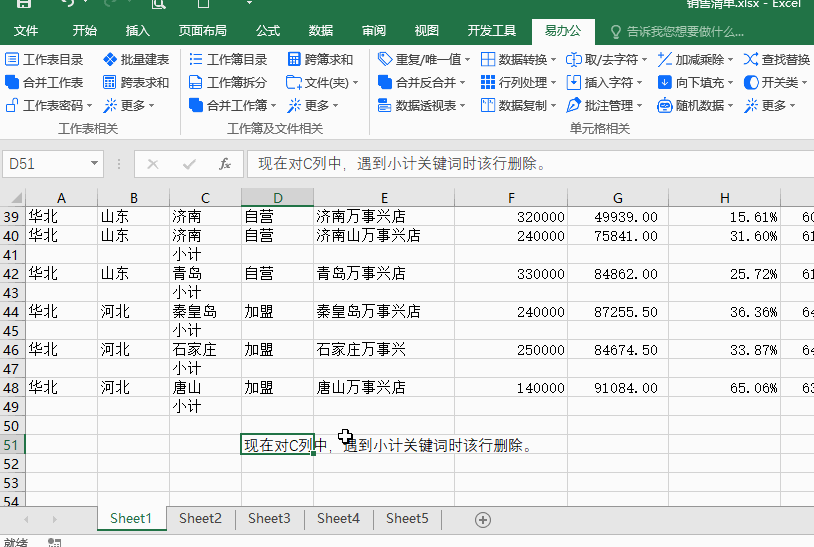The image size is (814, 547).
Task: Click 工作簿目录 list icon
Action: 195,59
